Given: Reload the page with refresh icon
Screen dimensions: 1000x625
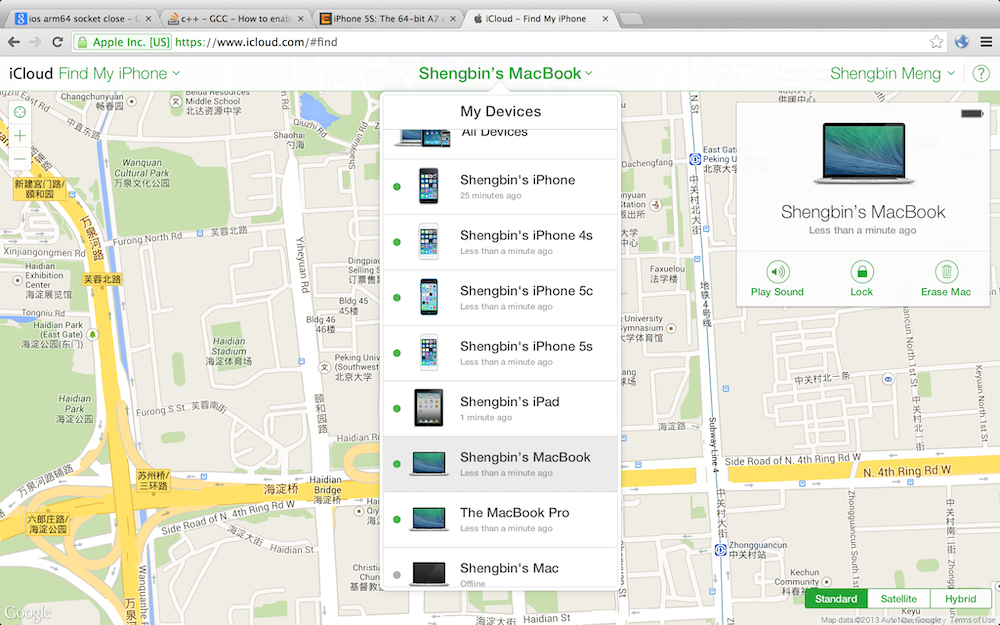Looking at the screenshot, I should (57, 42).
